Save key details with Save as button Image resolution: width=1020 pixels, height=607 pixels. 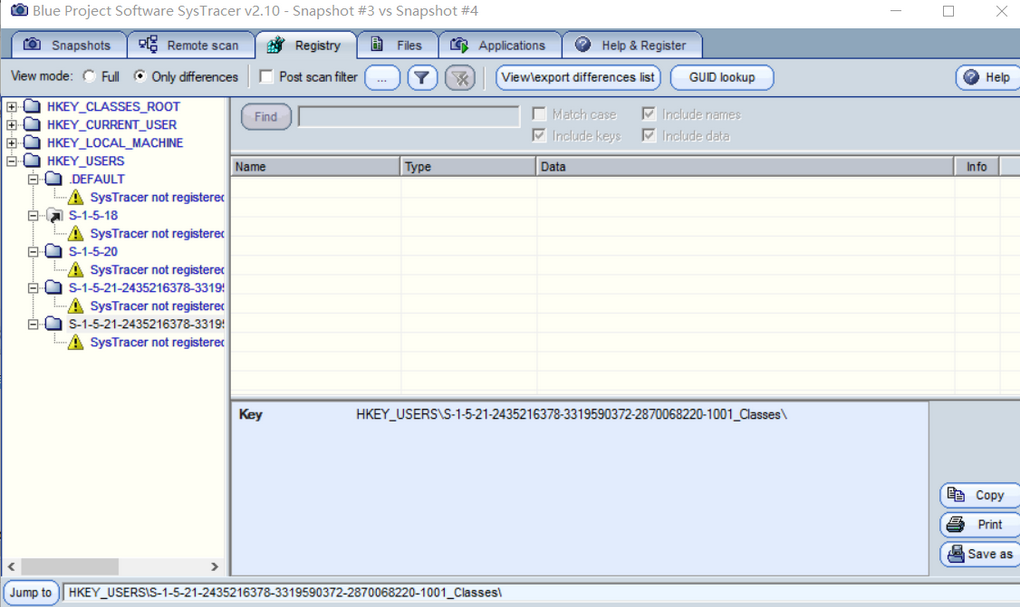[980, 554]
